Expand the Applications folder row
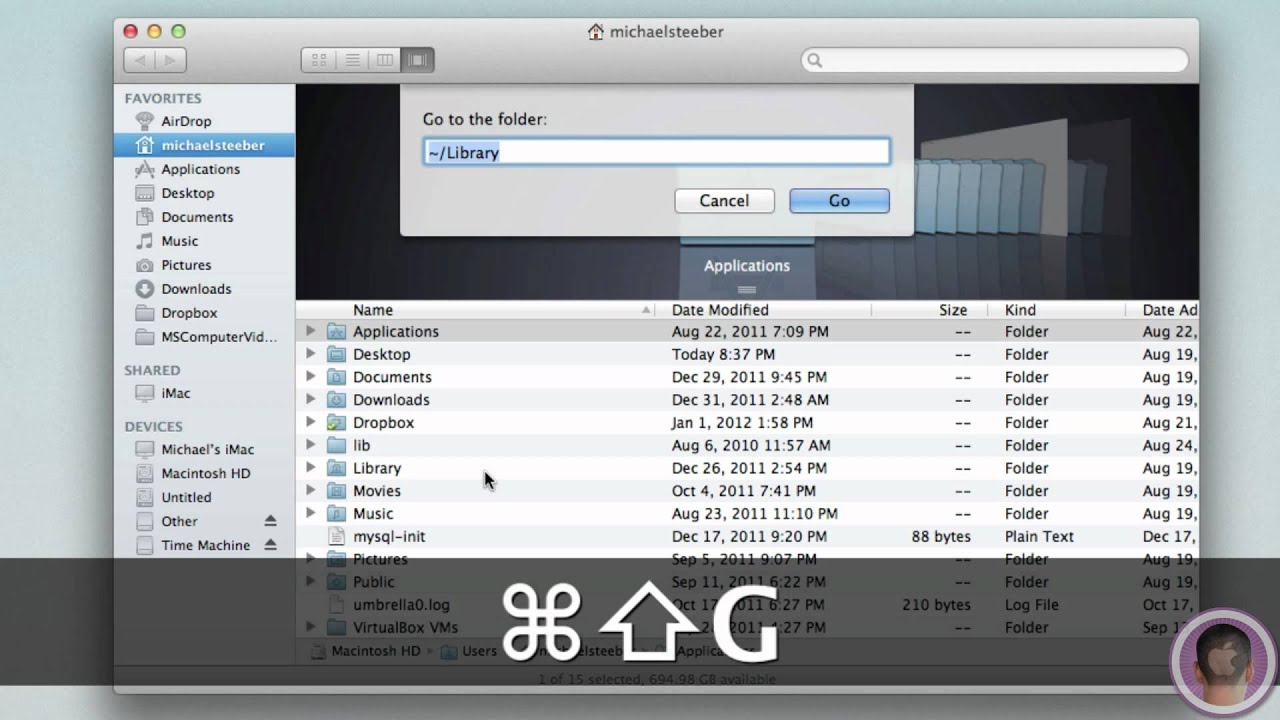 [x=310, y=331]
